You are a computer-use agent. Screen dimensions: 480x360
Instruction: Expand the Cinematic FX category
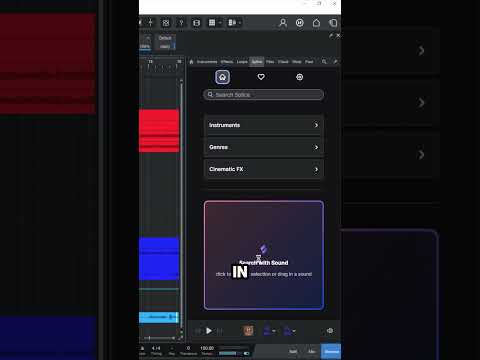point(263,169)
